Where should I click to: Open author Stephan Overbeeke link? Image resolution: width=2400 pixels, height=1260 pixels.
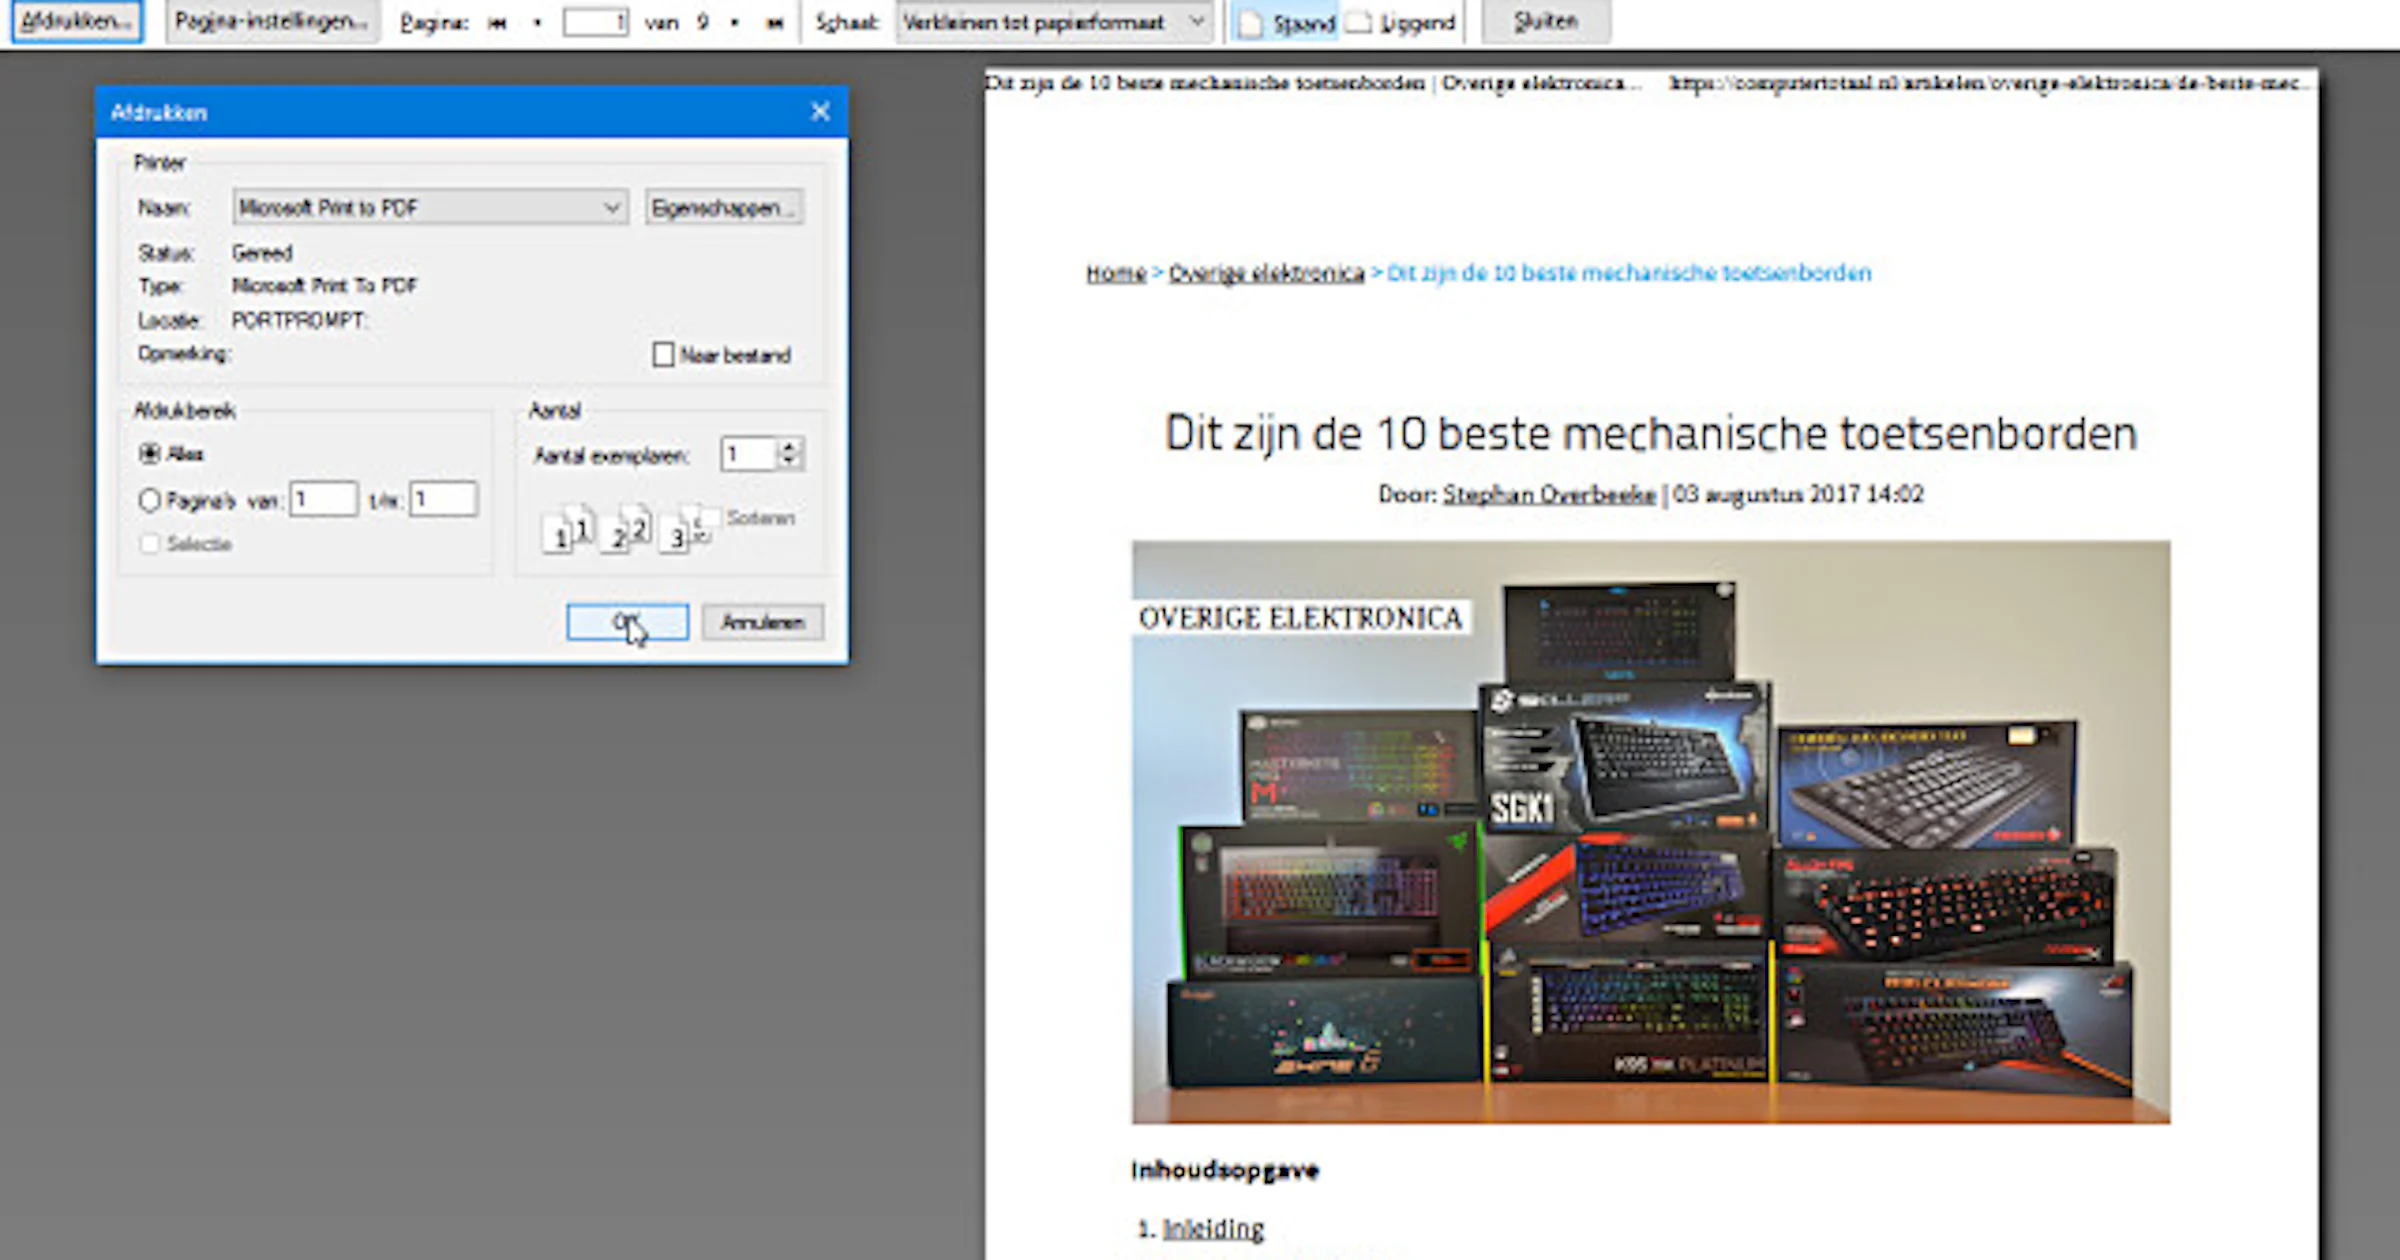tap(1549, 494)
